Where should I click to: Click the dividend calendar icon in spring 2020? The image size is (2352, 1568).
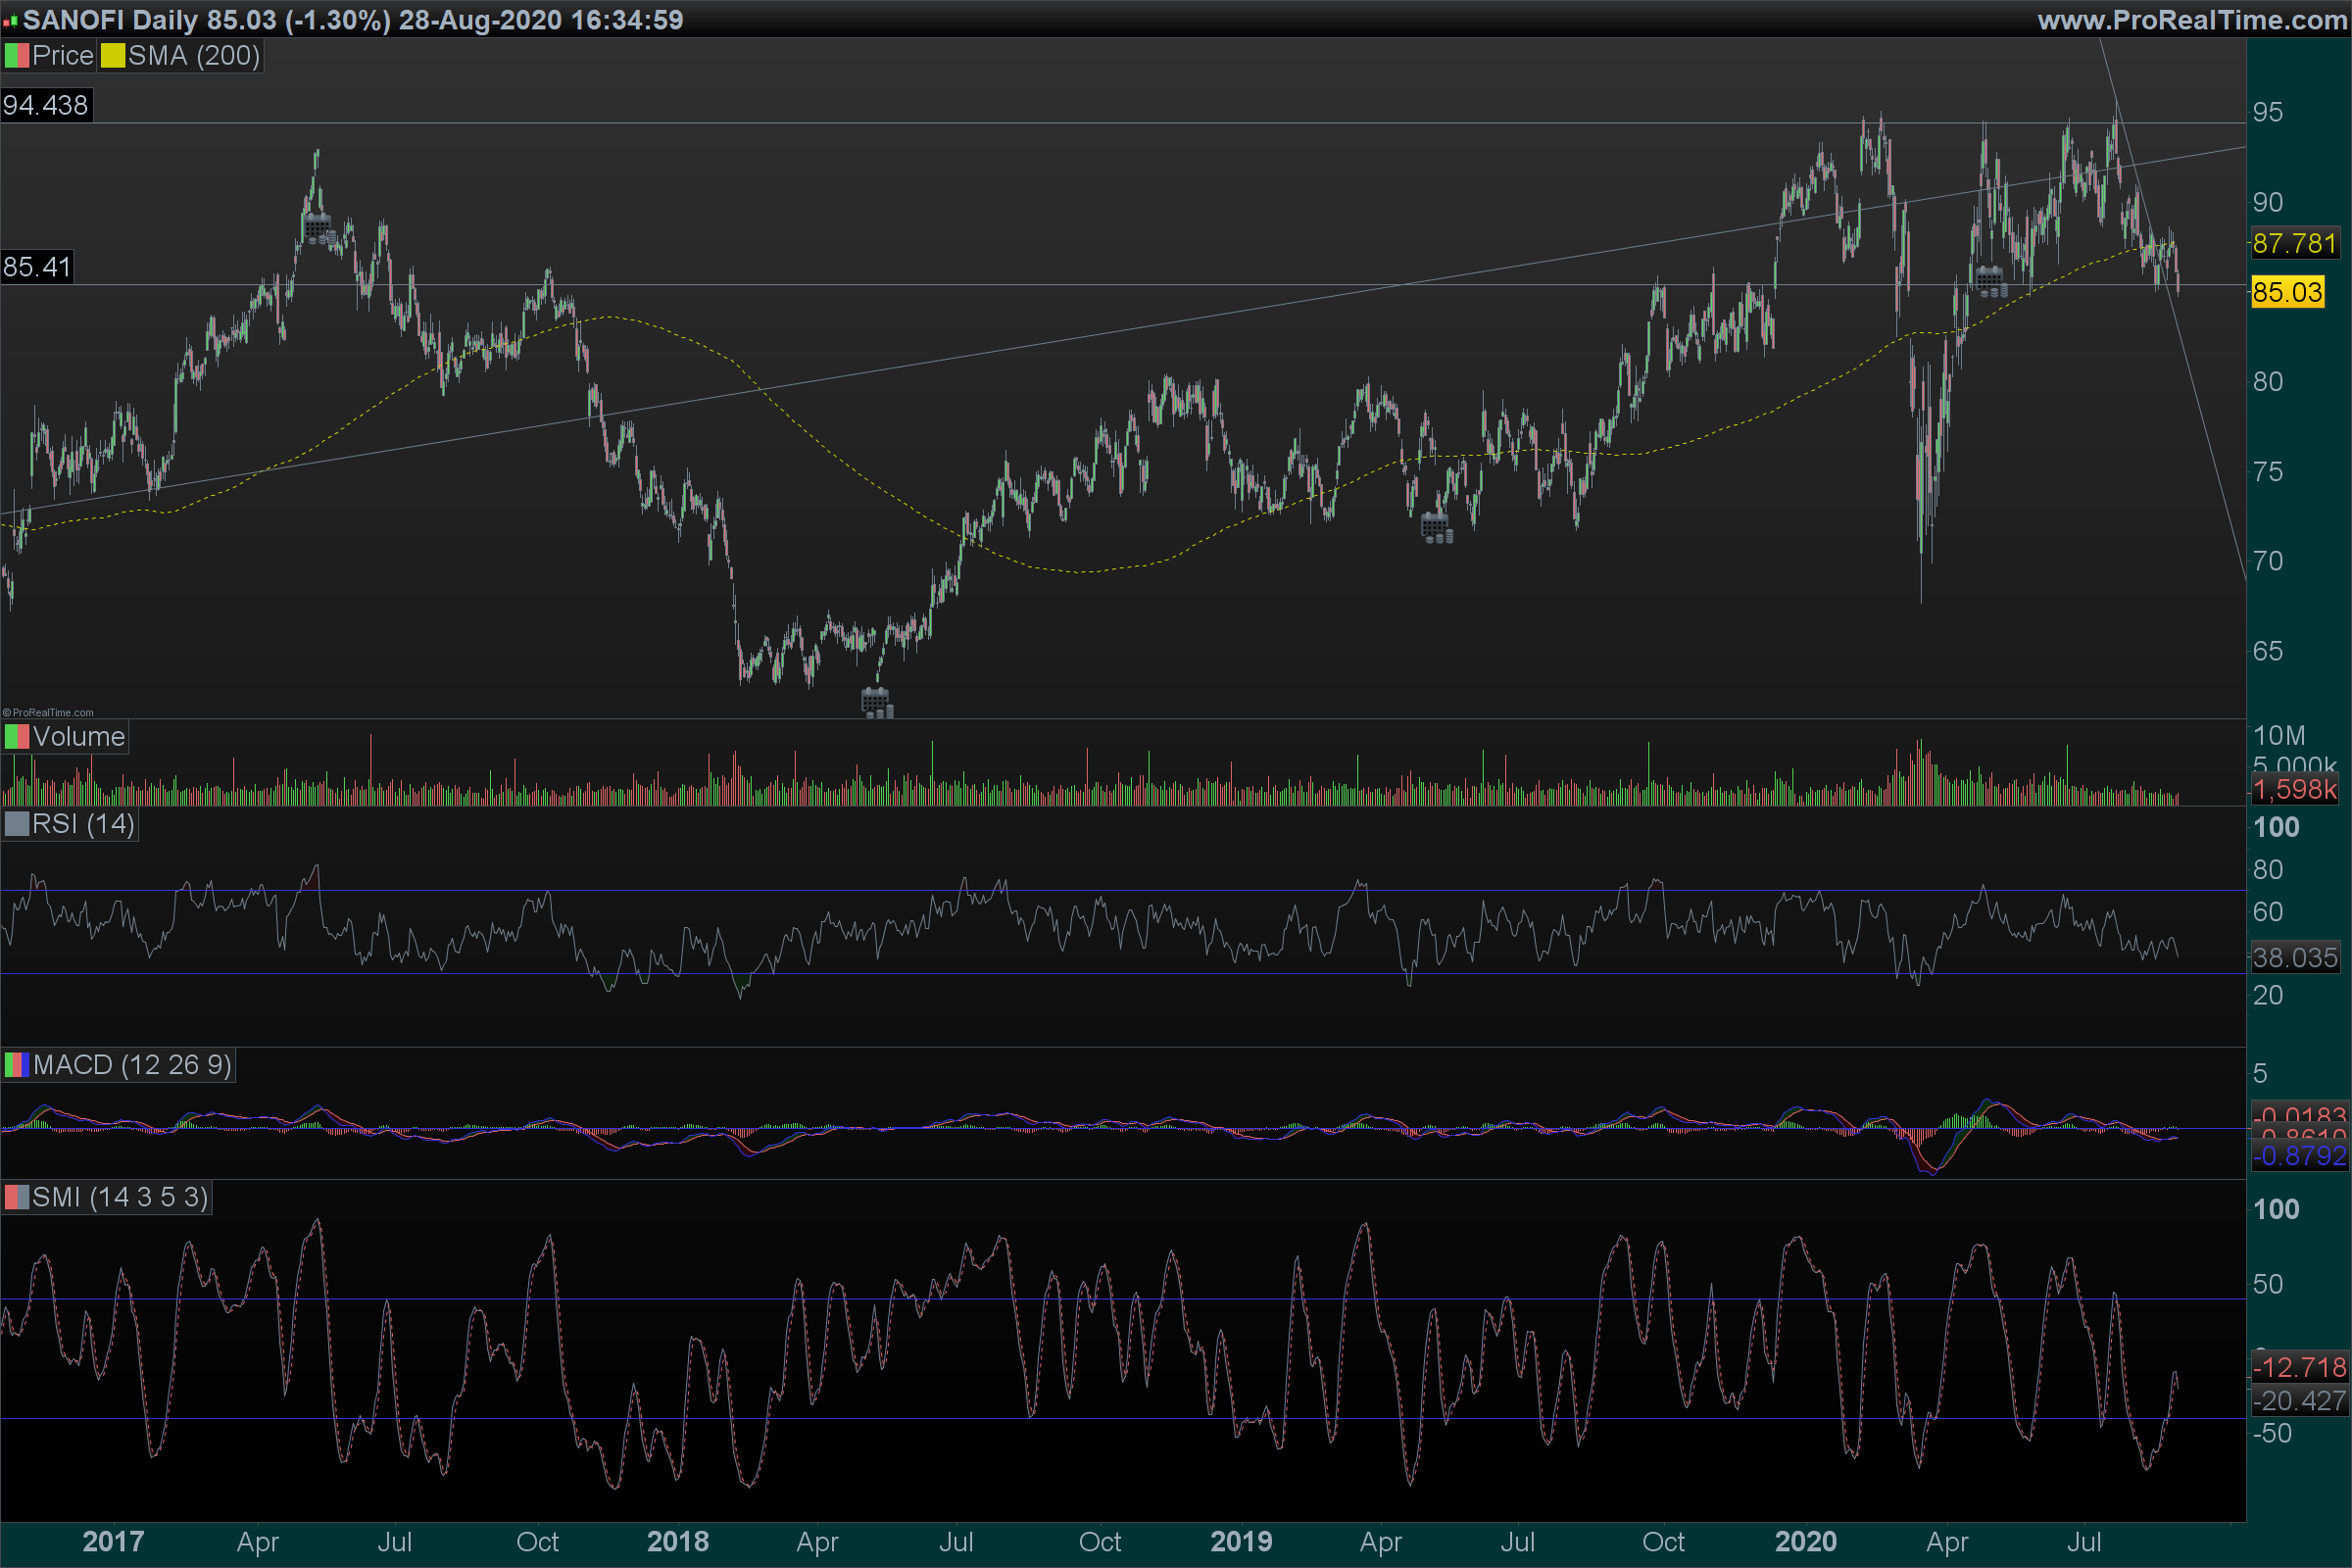point(1990,281)
